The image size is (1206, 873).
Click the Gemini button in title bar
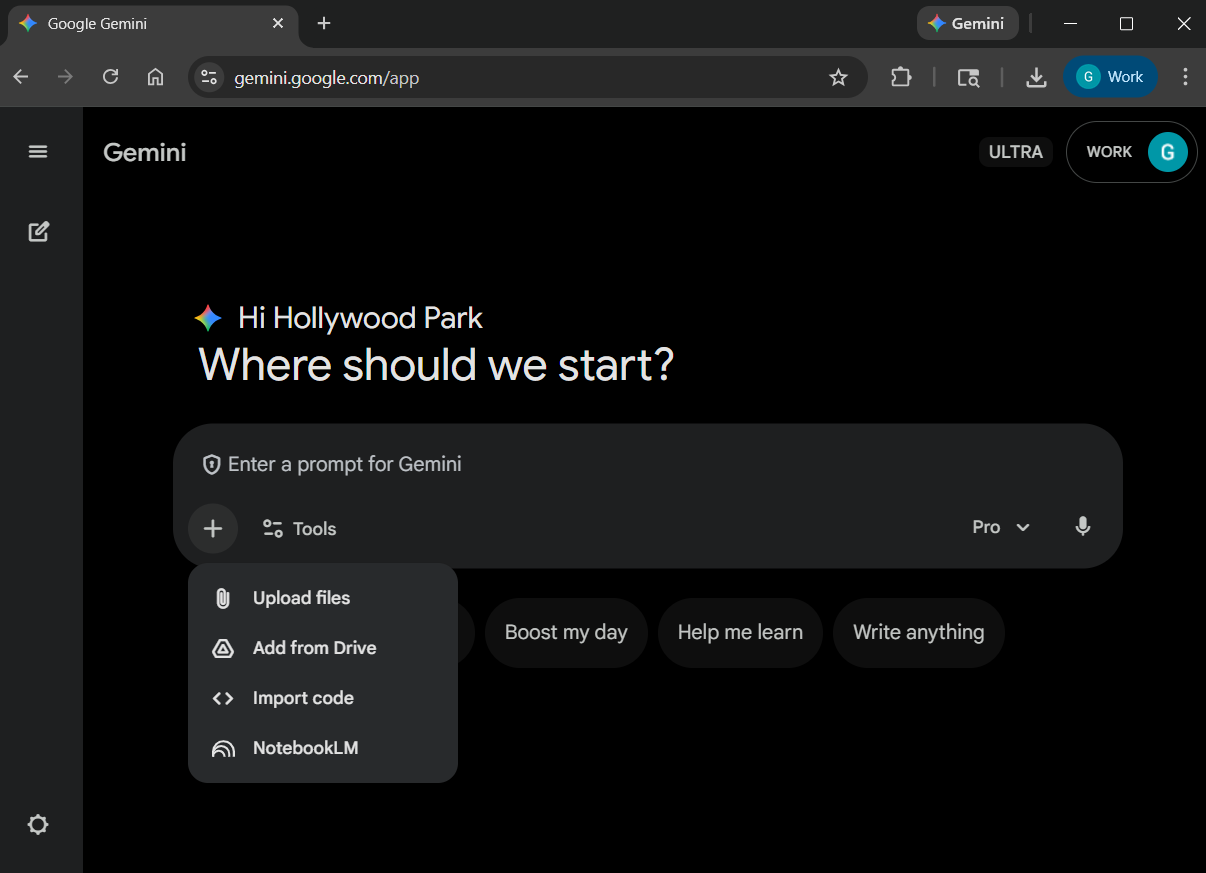pos(967,23)
